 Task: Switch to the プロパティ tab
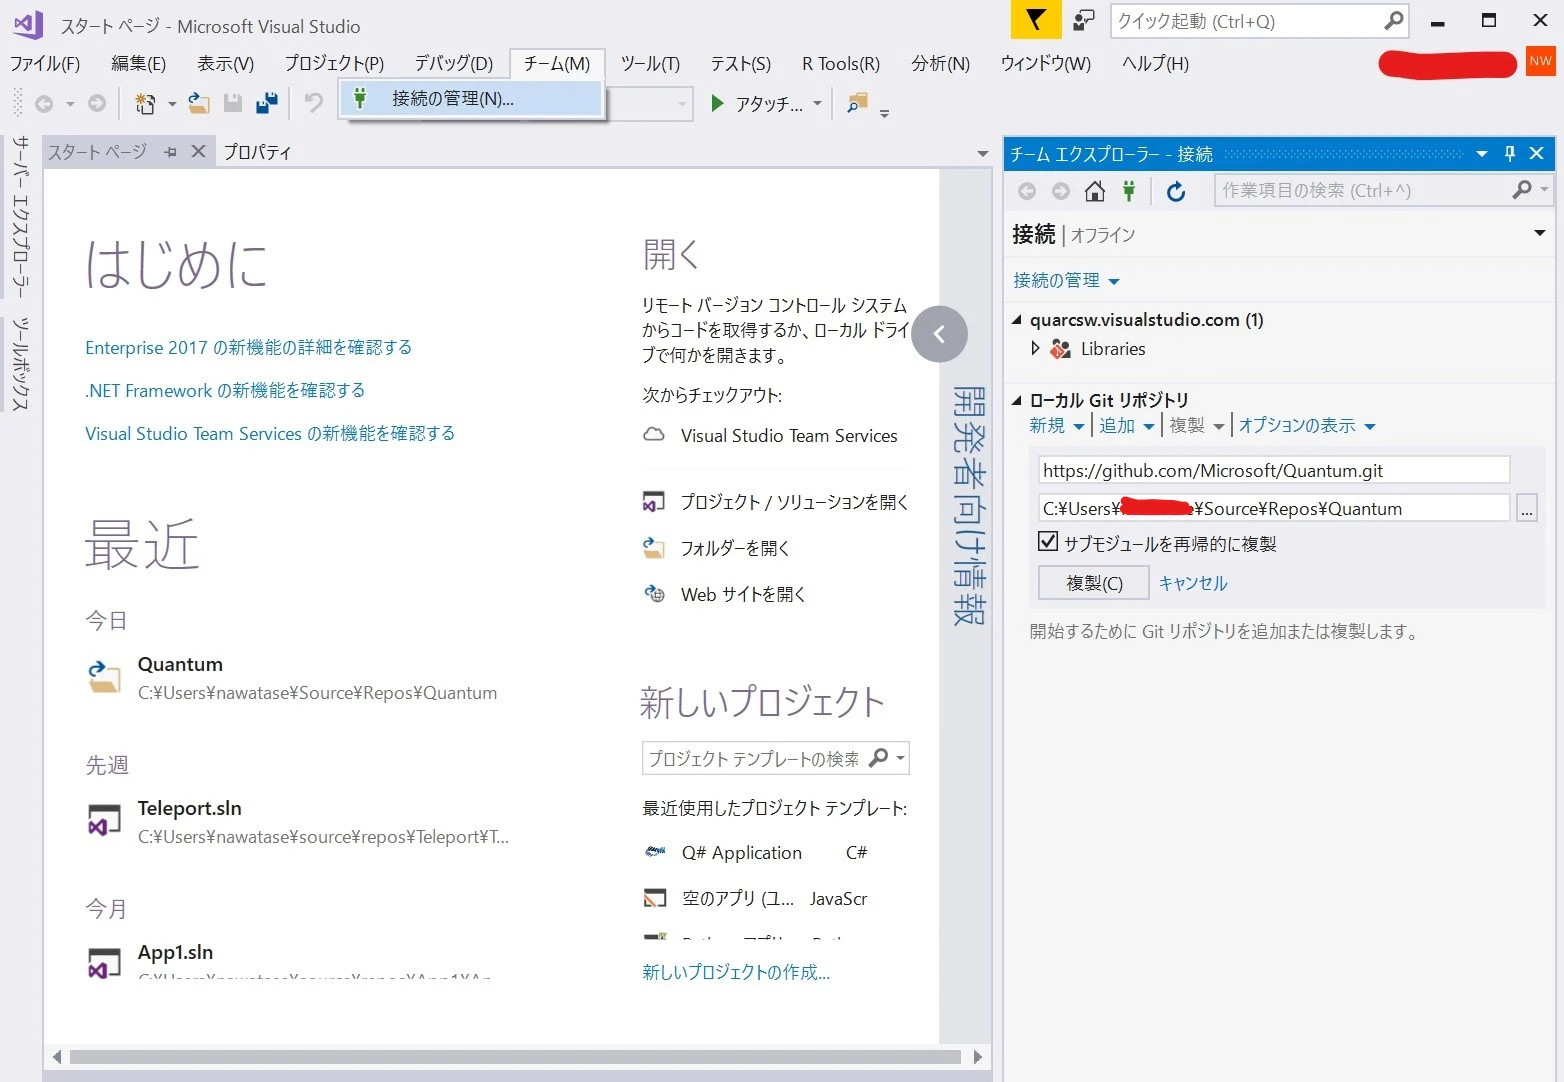coord(257,152)
